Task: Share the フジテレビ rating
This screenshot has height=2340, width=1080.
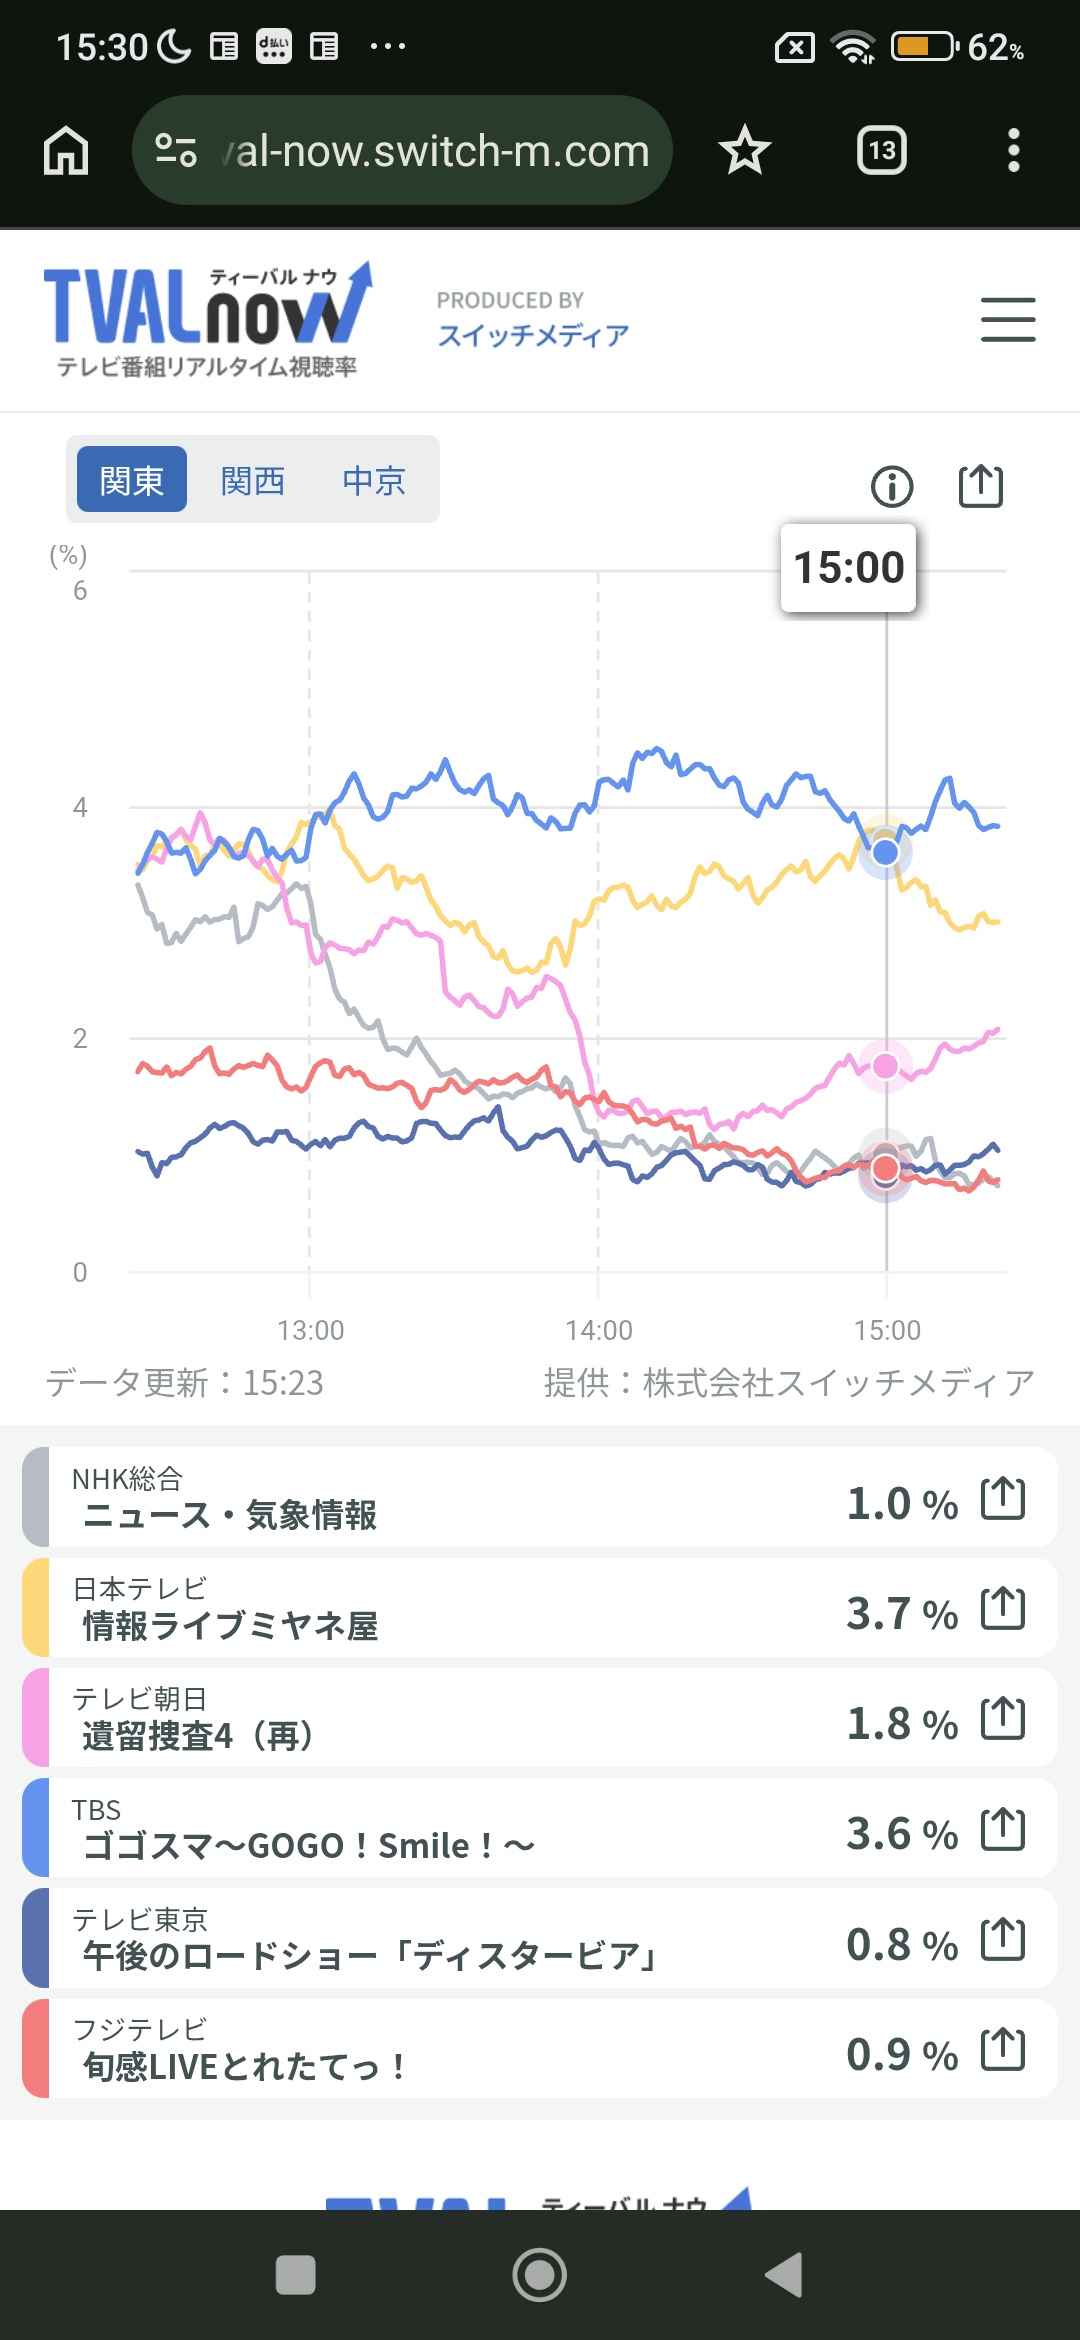Action: click(1003, 2050)
